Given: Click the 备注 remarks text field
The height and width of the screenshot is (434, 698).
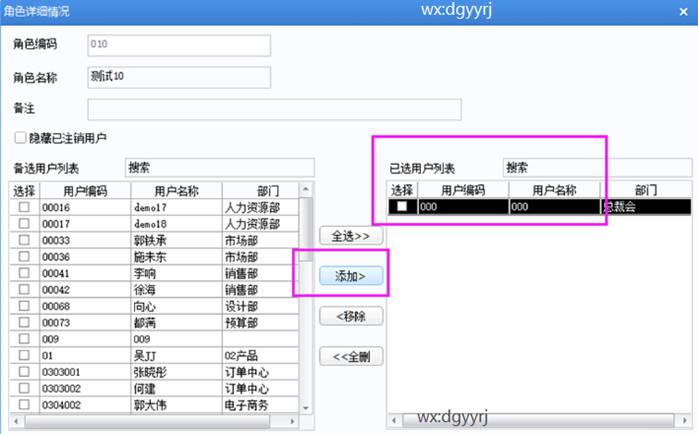Looking at the screenshot, I should click(x=274, y=108).
